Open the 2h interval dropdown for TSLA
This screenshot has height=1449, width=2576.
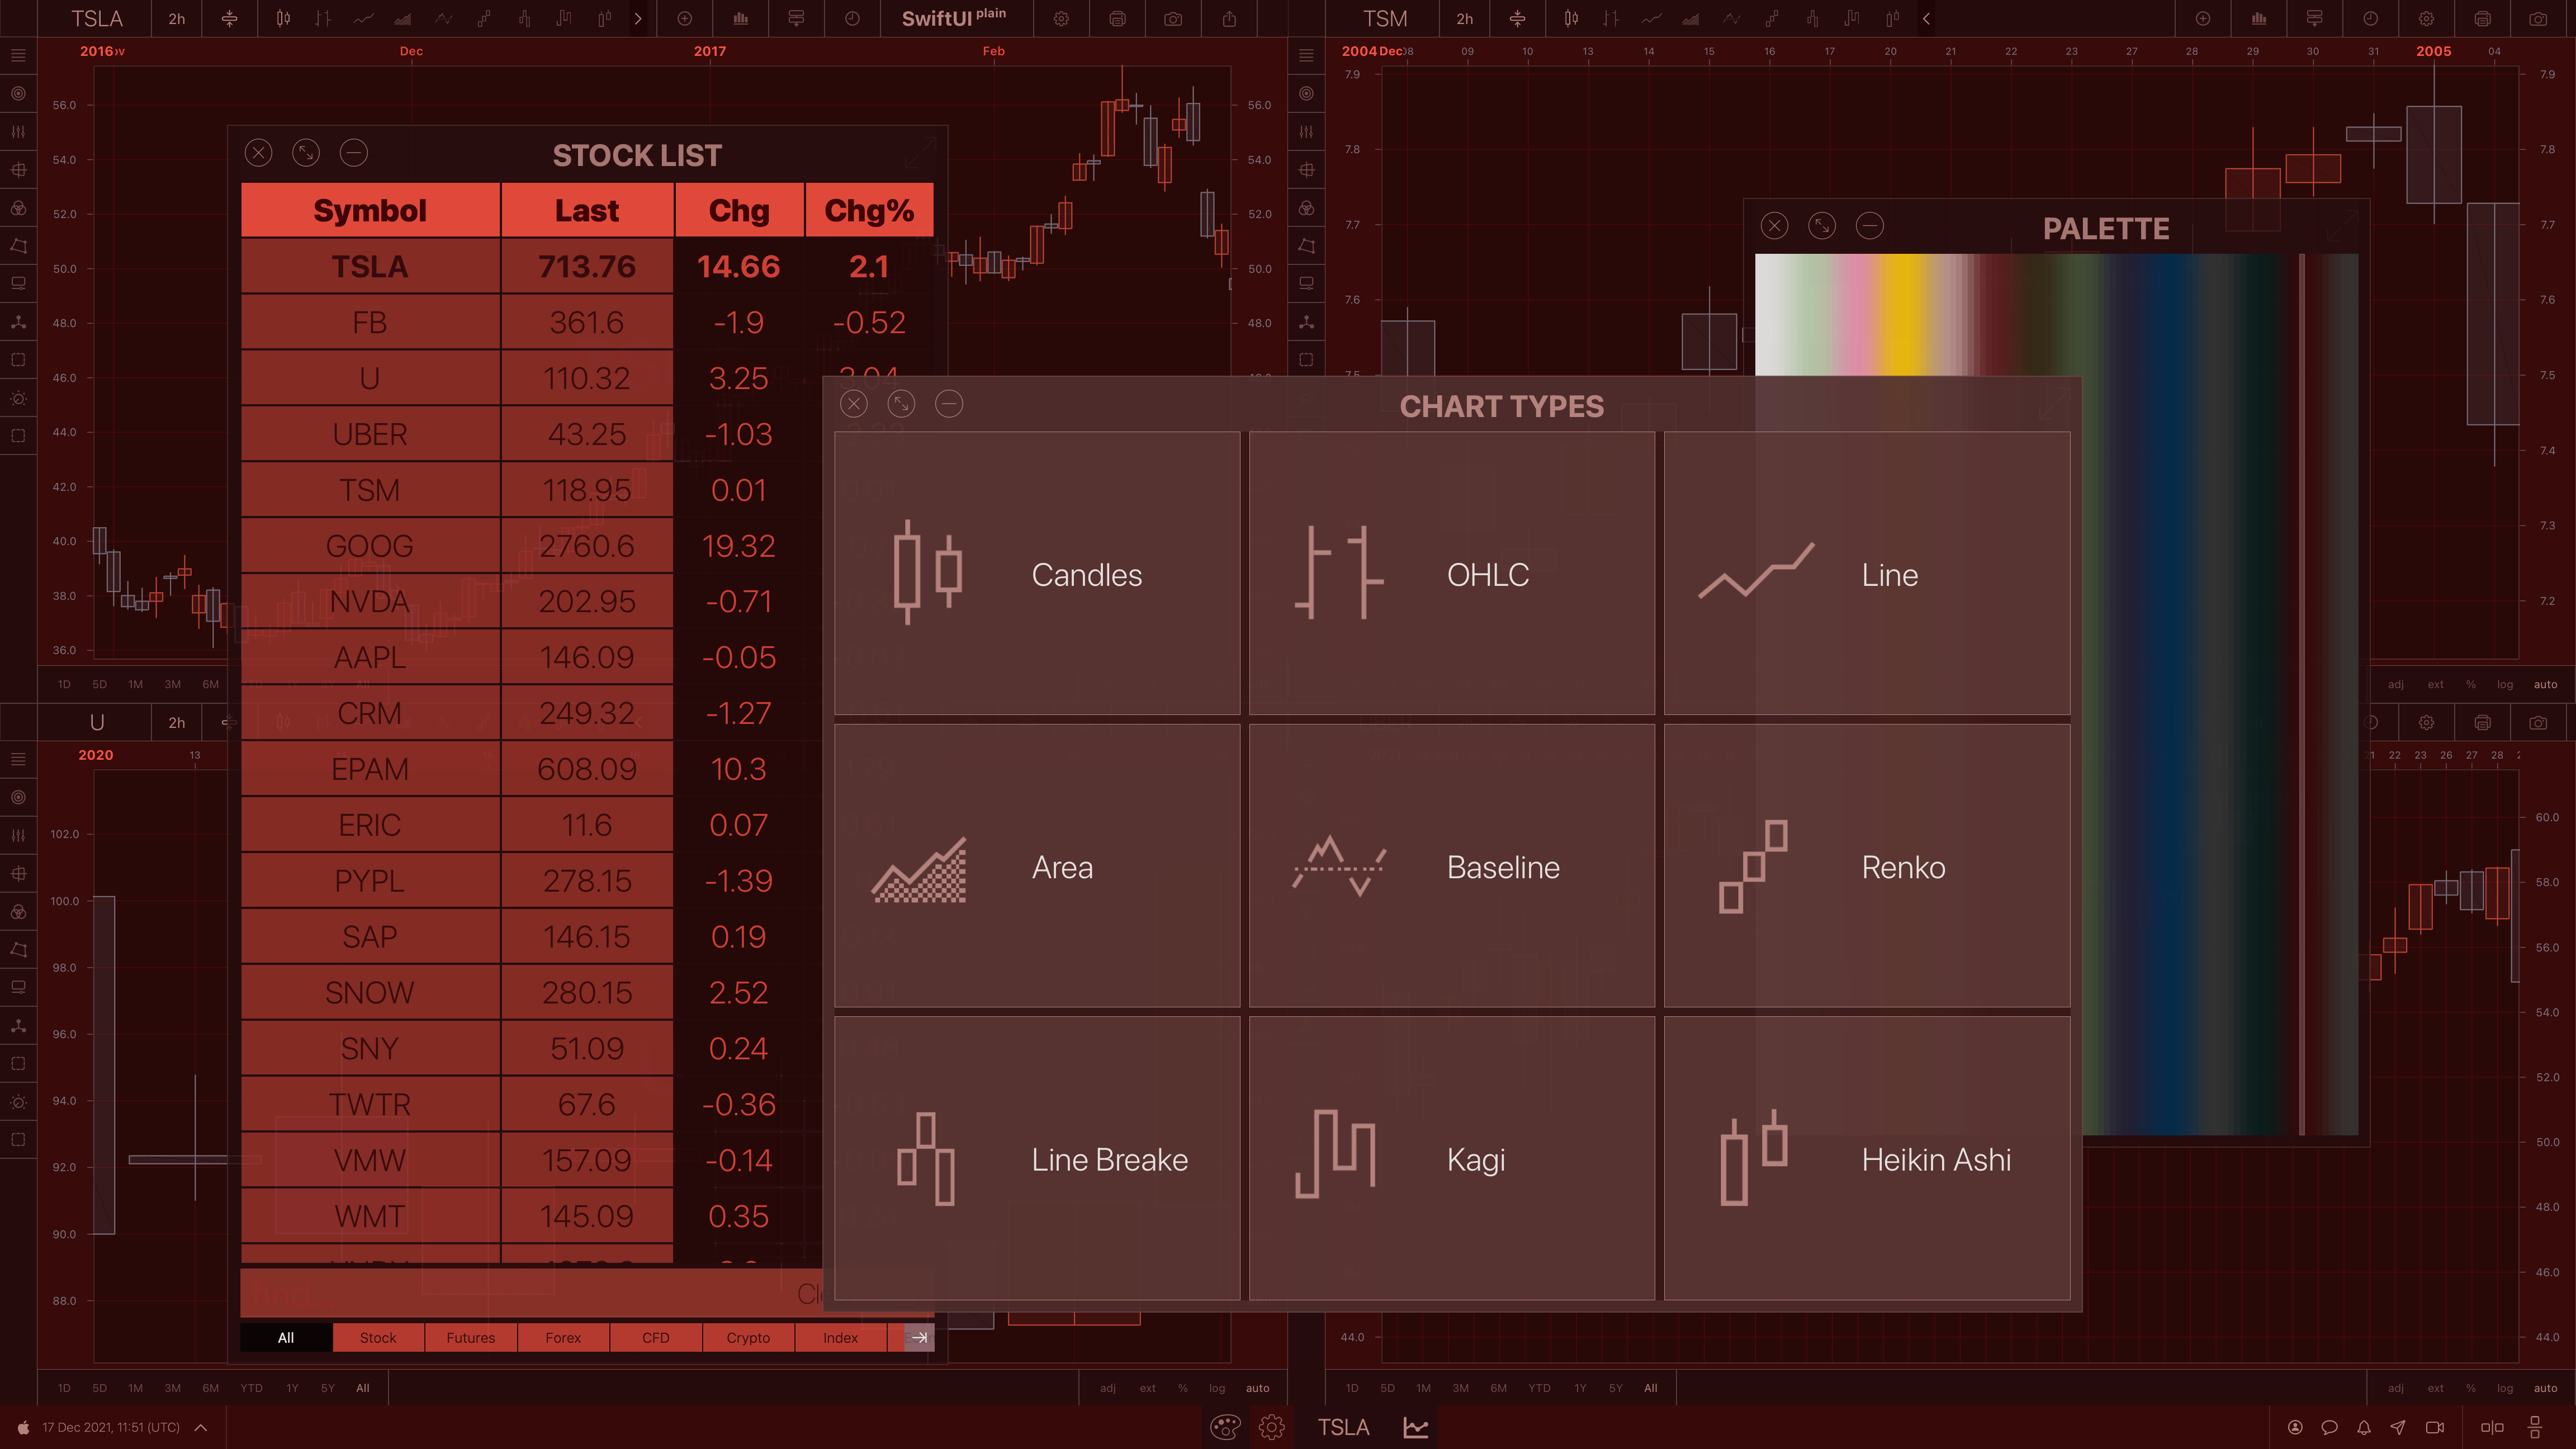(176, 19)
